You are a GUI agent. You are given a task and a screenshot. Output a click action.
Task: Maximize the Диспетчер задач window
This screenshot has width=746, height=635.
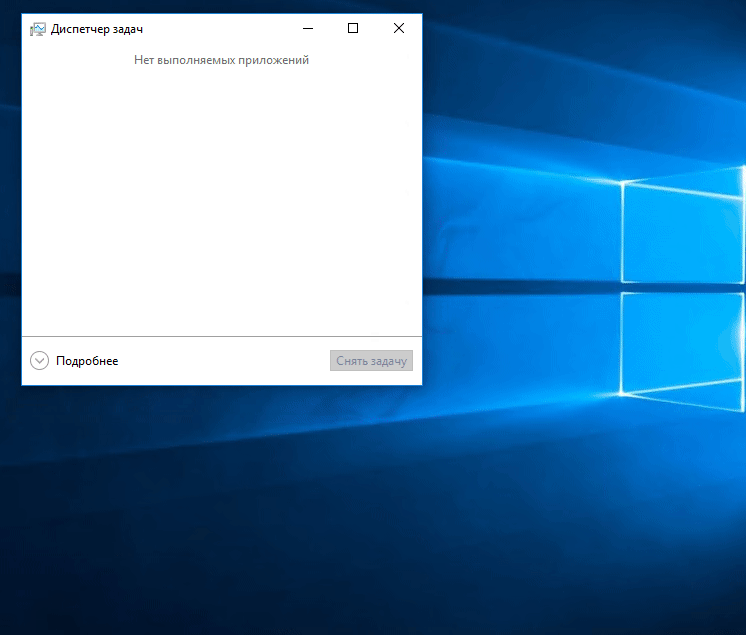(353, 29)
